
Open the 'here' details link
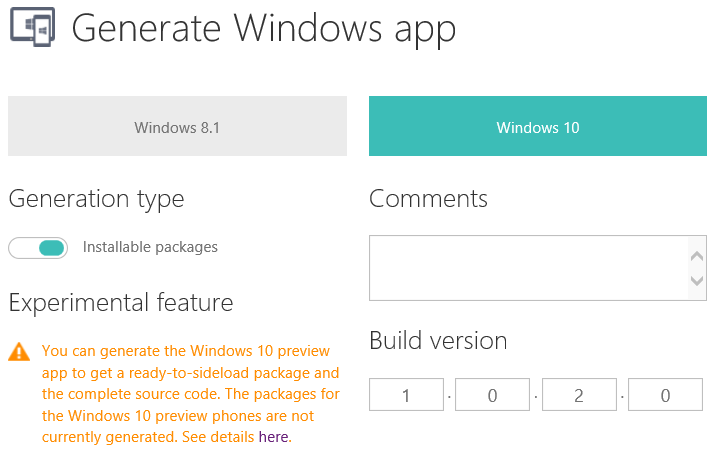point(273,437)
